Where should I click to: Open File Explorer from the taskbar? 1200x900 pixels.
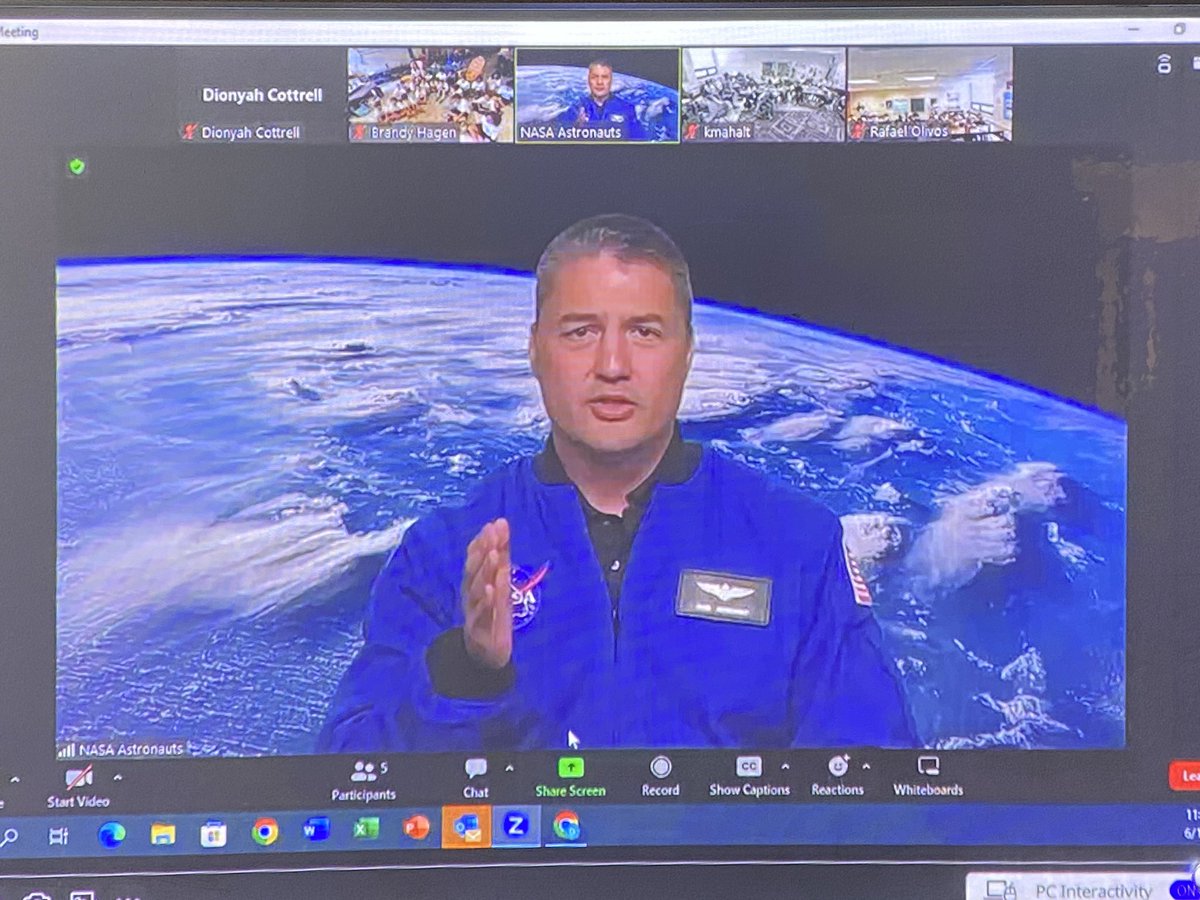[162, 833]
